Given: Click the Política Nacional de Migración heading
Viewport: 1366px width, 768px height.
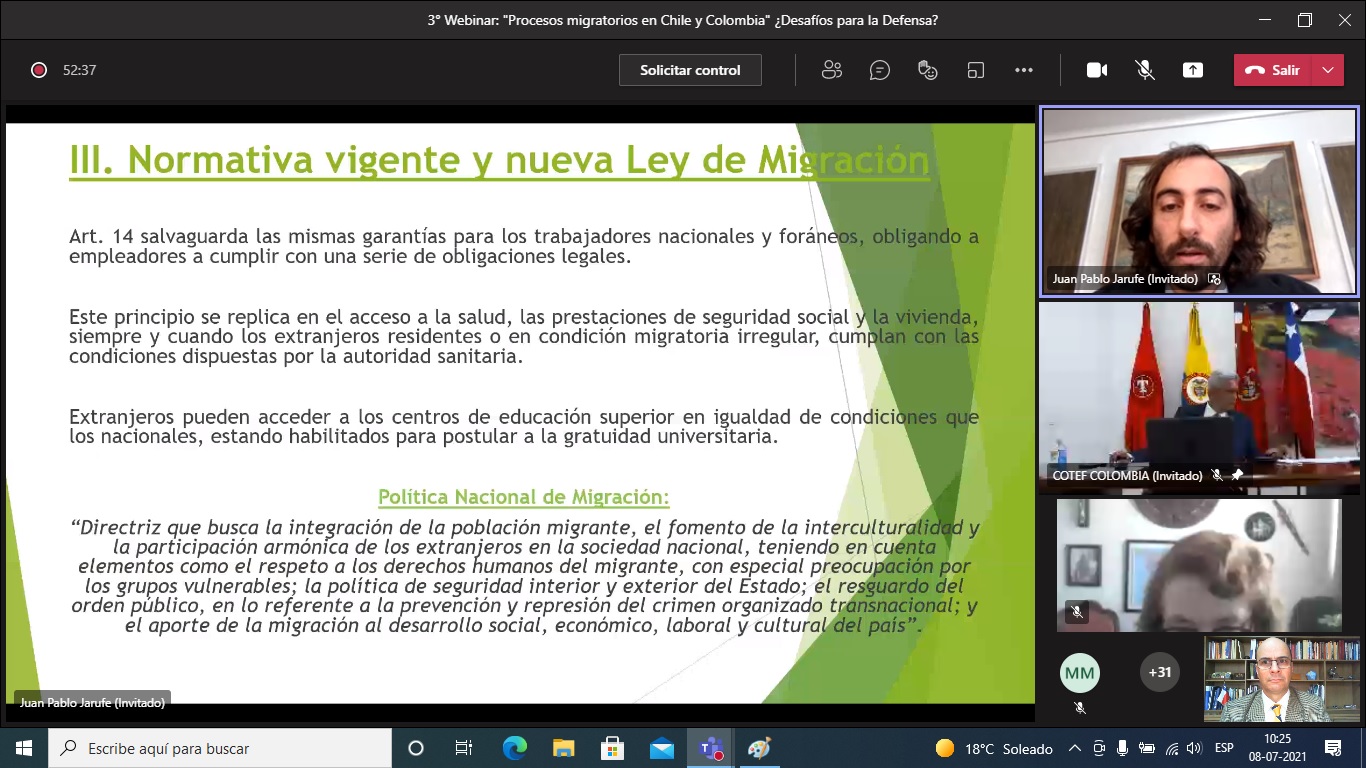Looking at the screenshot, I should [x=524, y=497].
